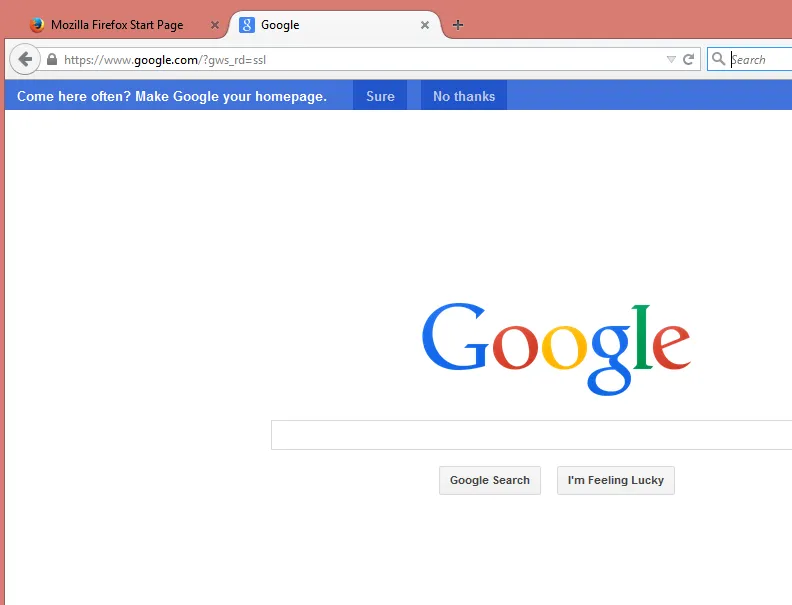
Task: Close the Google tab
Action: click(x=425, y=25)
